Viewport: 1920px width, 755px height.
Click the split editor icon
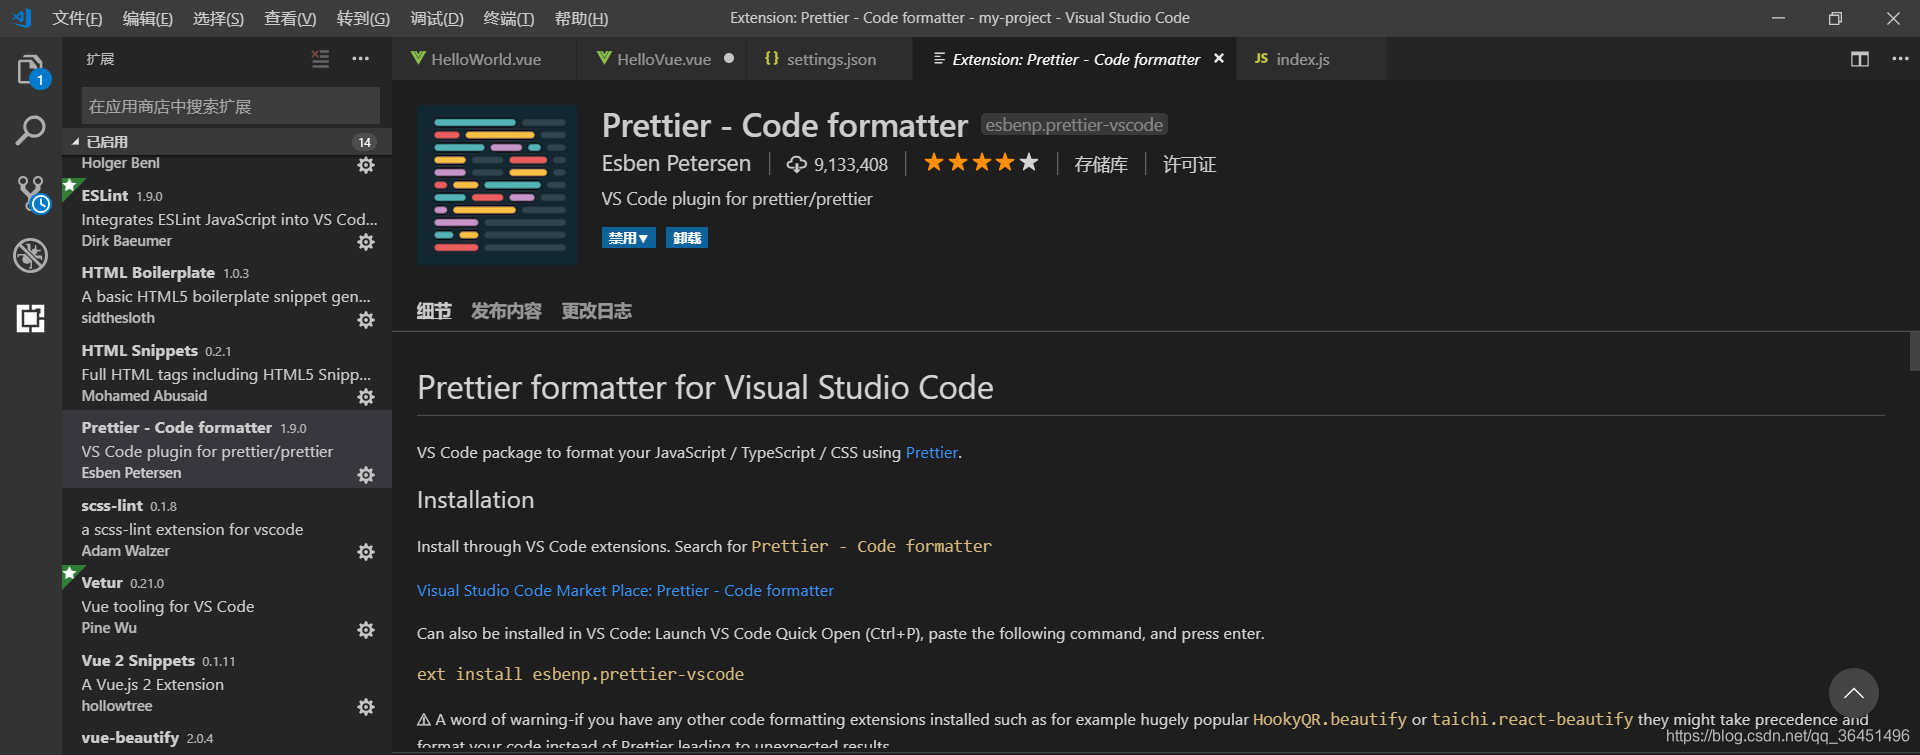(1859, 59)
